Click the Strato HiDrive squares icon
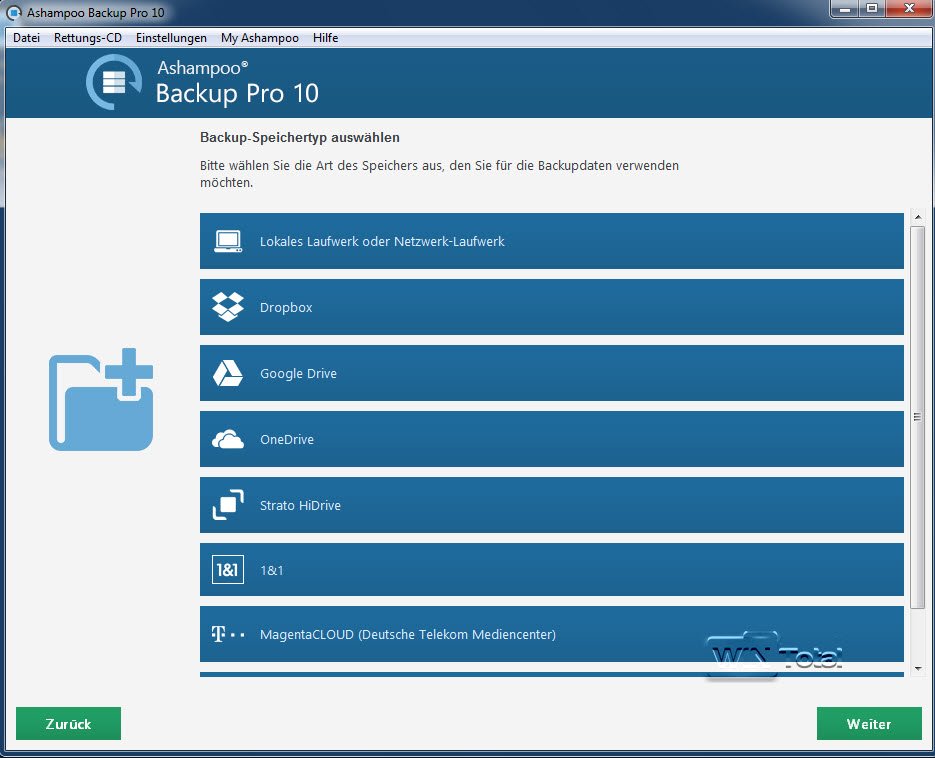This screenshot has width=935, height=758. coord(228,505)
